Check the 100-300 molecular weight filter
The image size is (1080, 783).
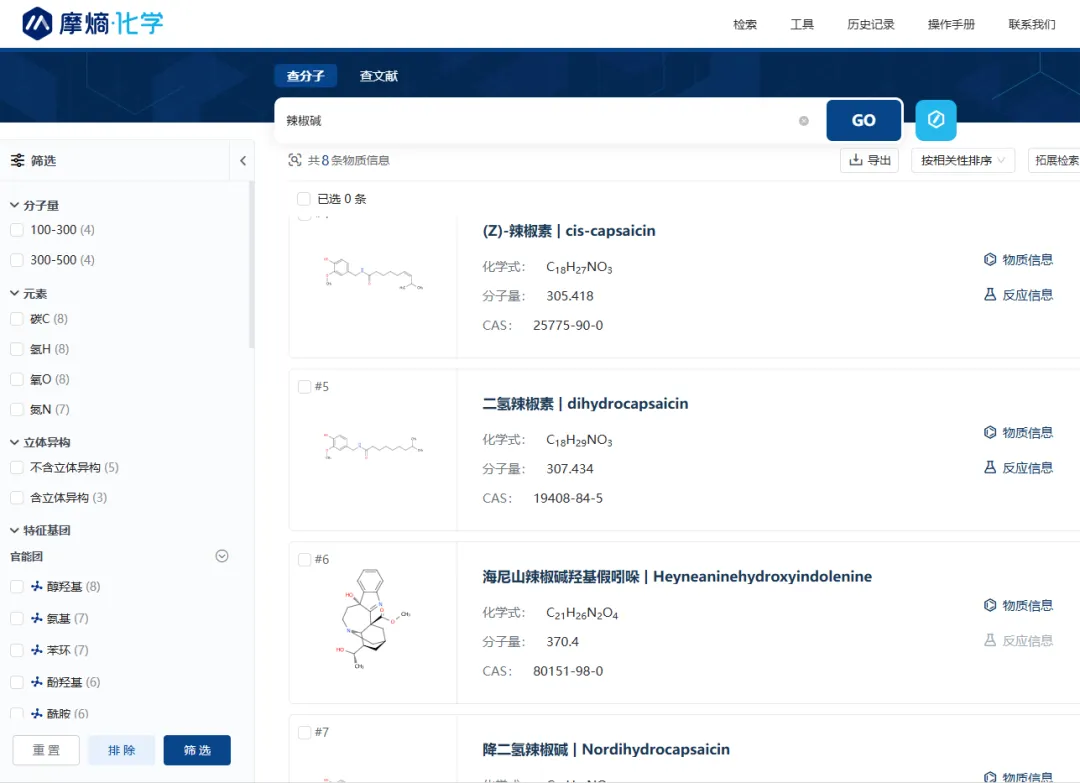[17, 230]
